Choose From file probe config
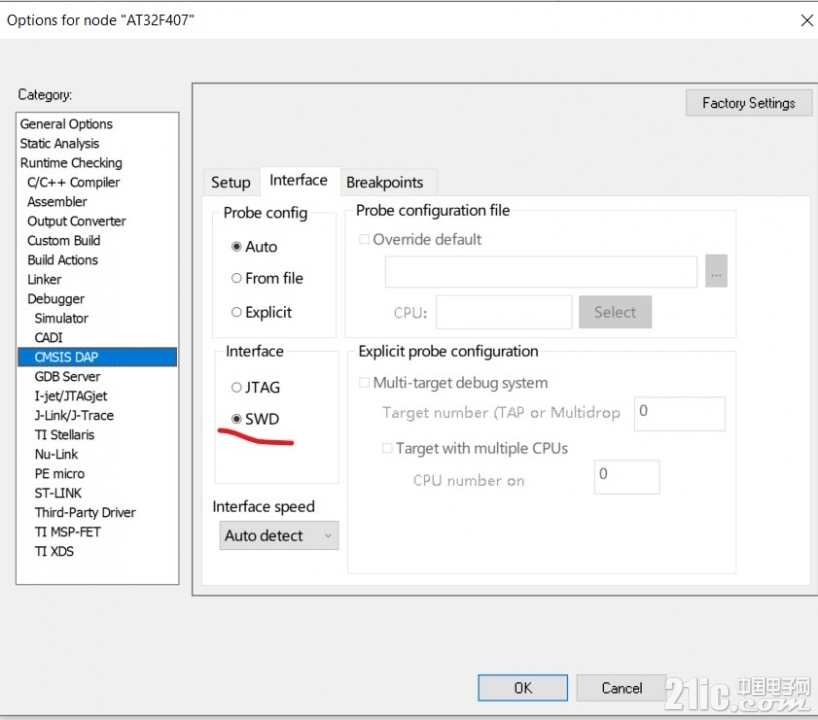818x720 pixels. click(267, 278)
